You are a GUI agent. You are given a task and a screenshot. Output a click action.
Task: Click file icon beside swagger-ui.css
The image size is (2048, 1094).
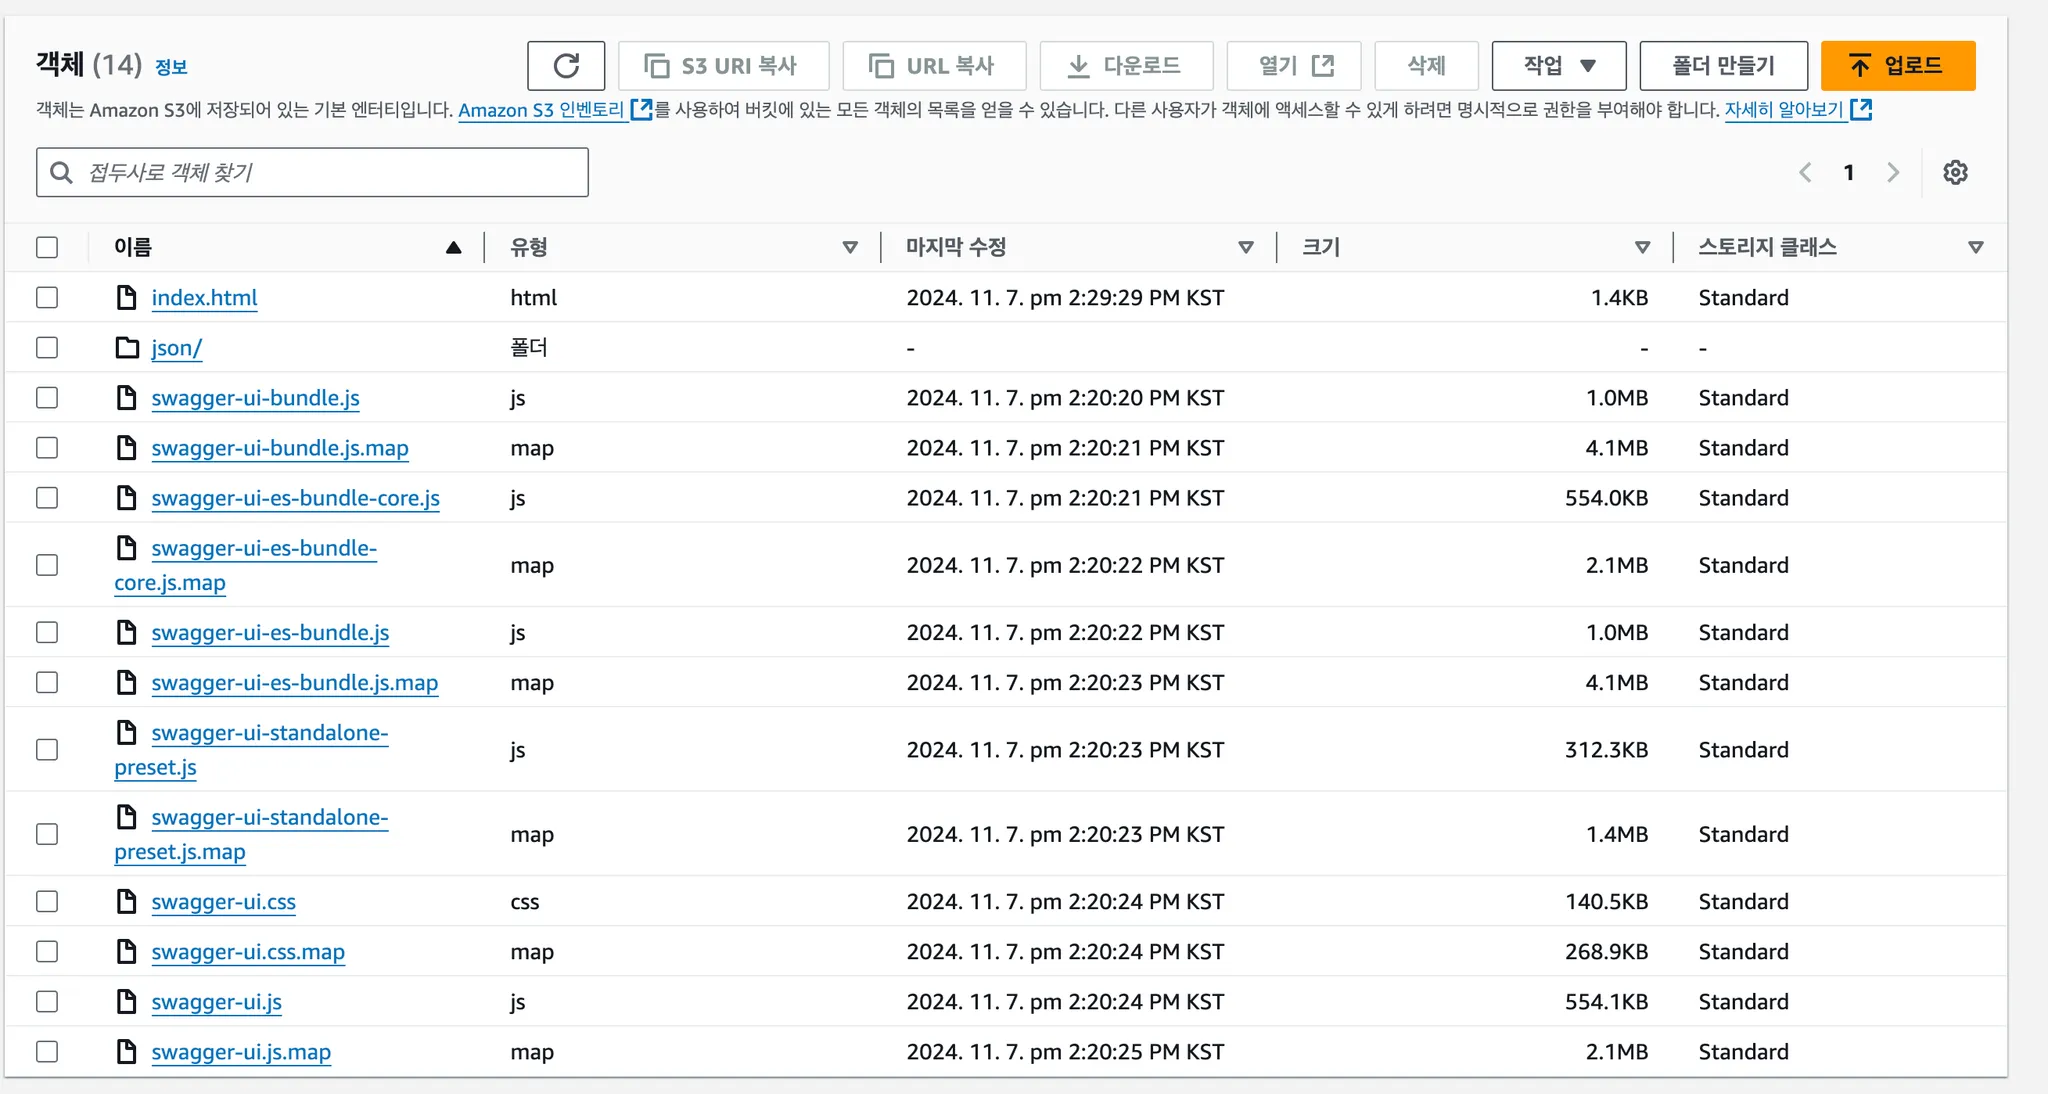point(127,902)
